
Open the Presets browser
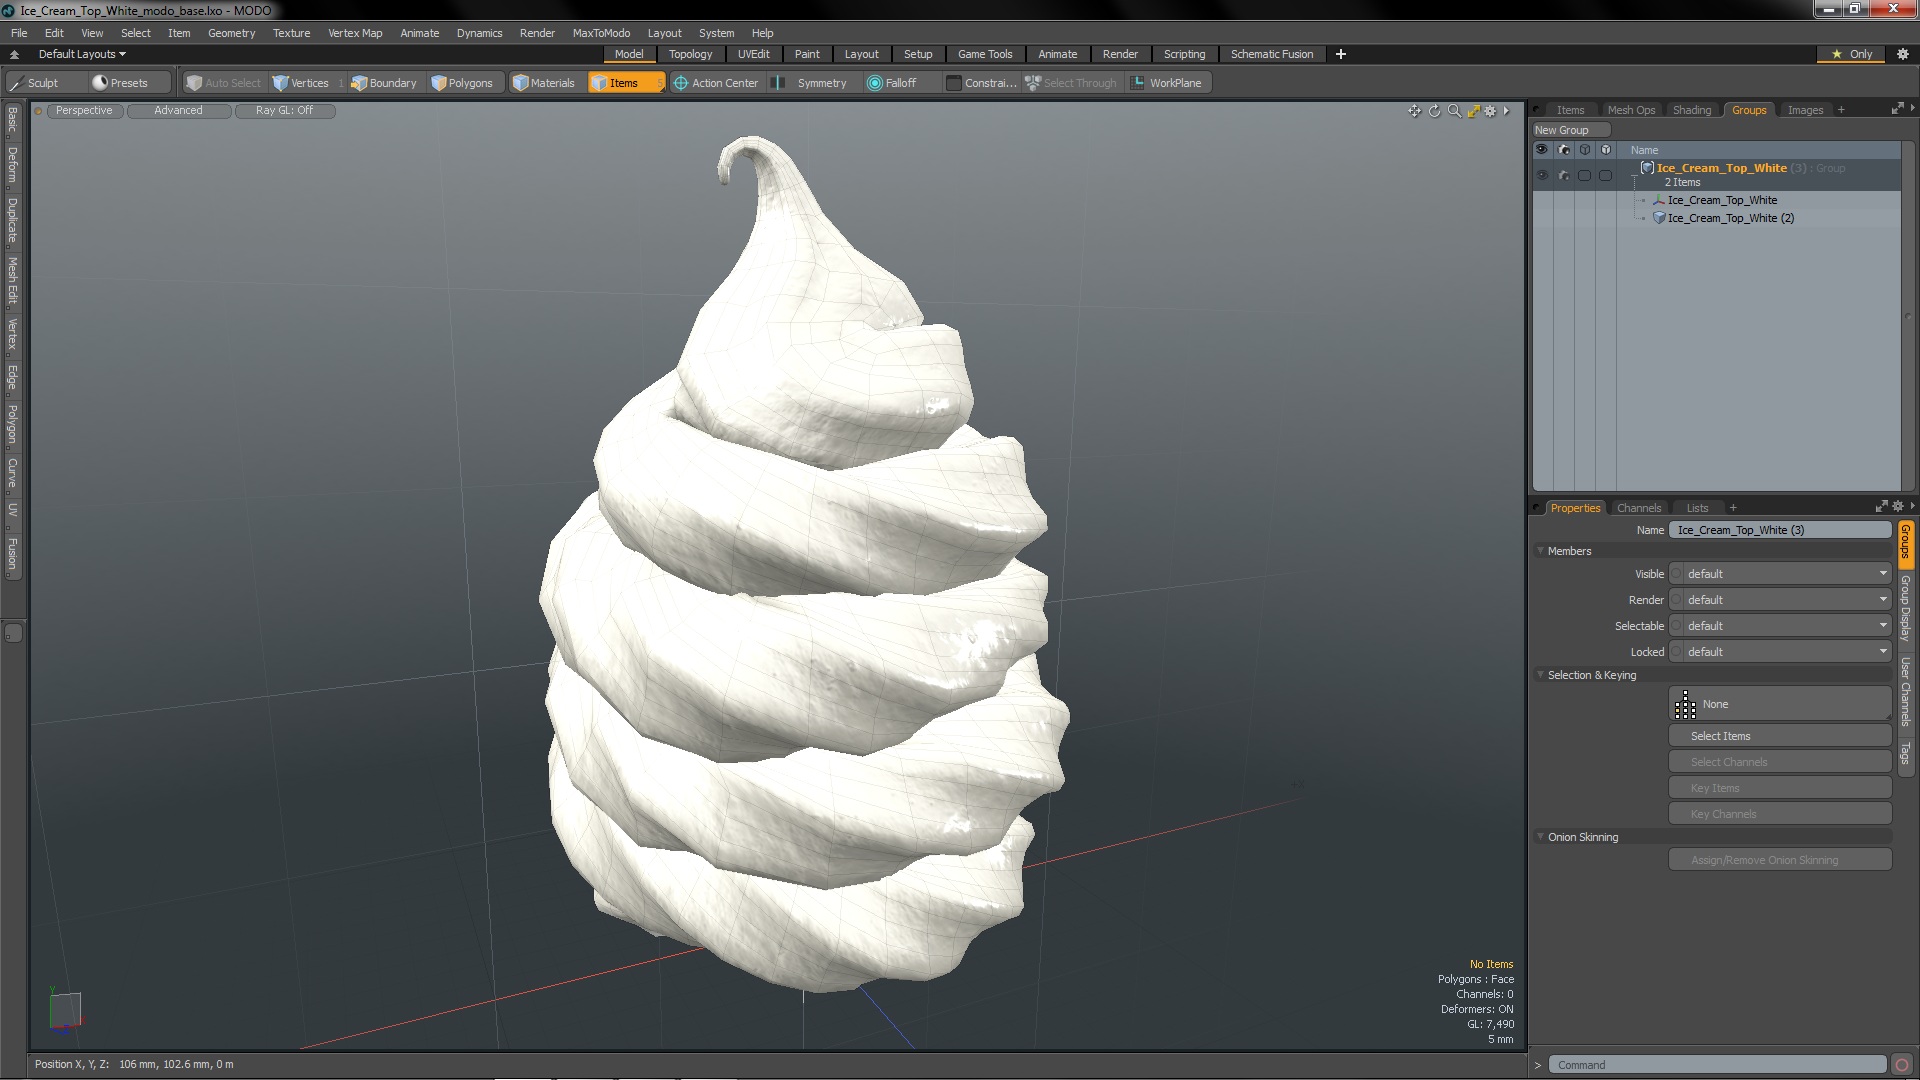pos(120,83)
